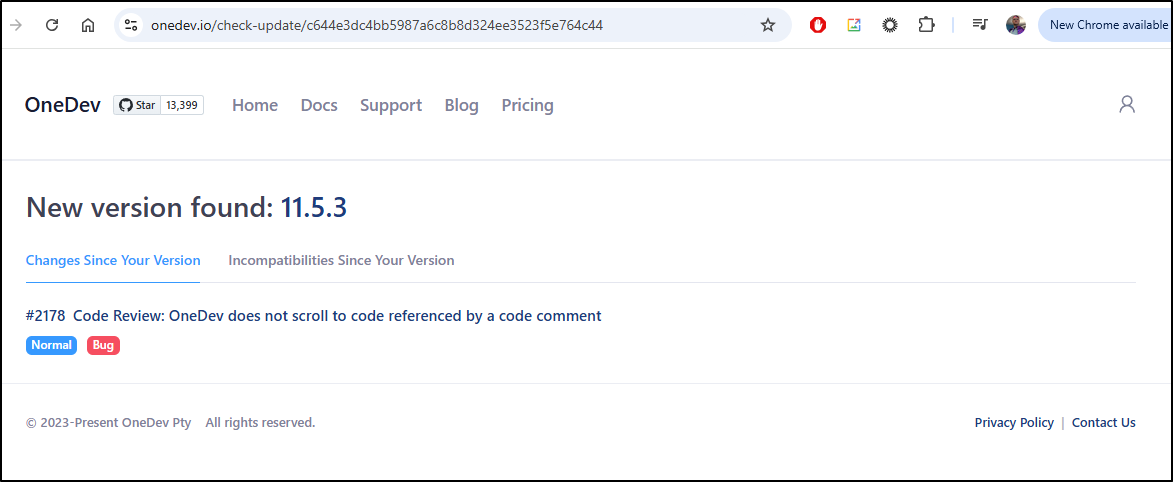Open the red ad blocker extension icon
Screen dimensions: 1173x482
(x=818, y=25)
